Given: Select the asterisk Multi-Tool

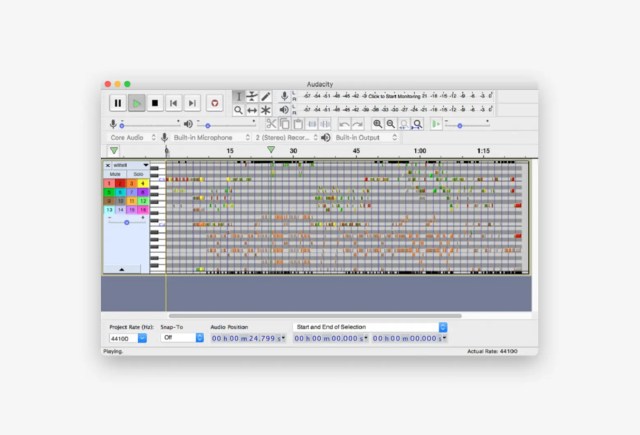Looking at the screenshot, I should pos(266,110).
